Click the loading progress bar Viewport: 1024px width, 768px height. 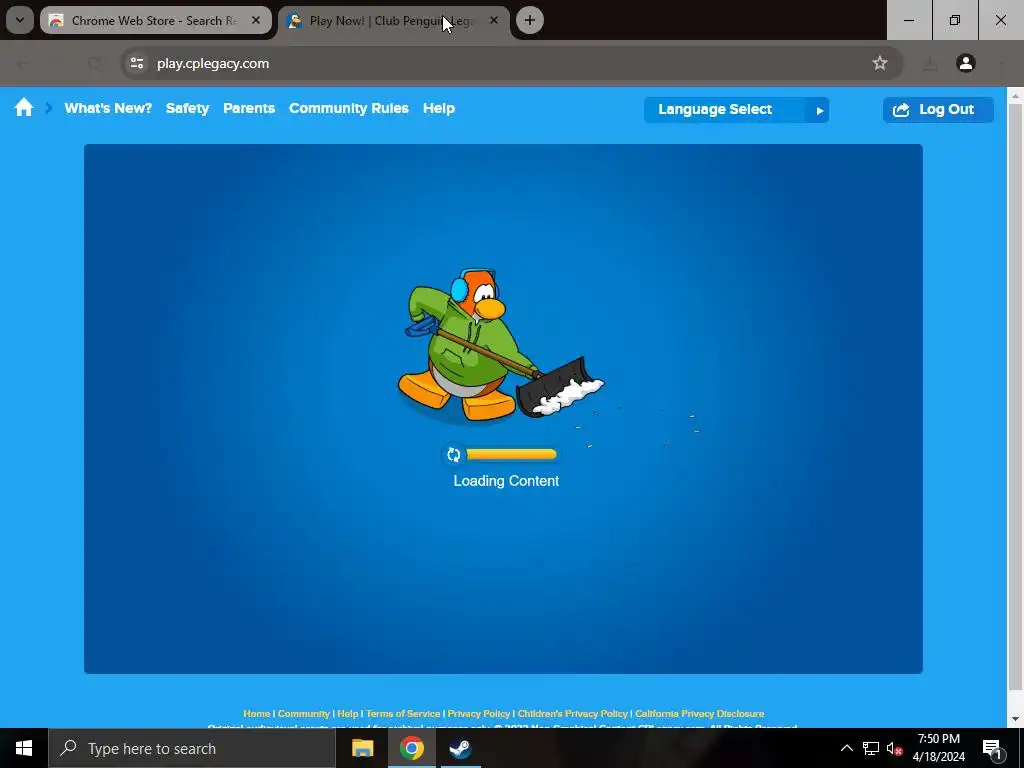511,455
